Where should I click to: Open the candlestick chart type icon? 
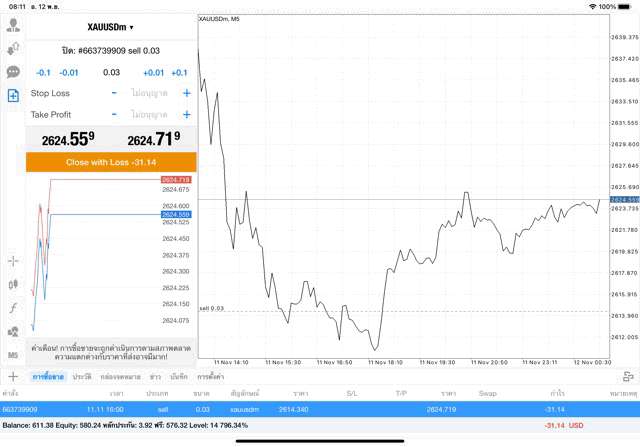click(x=13, y=284)
